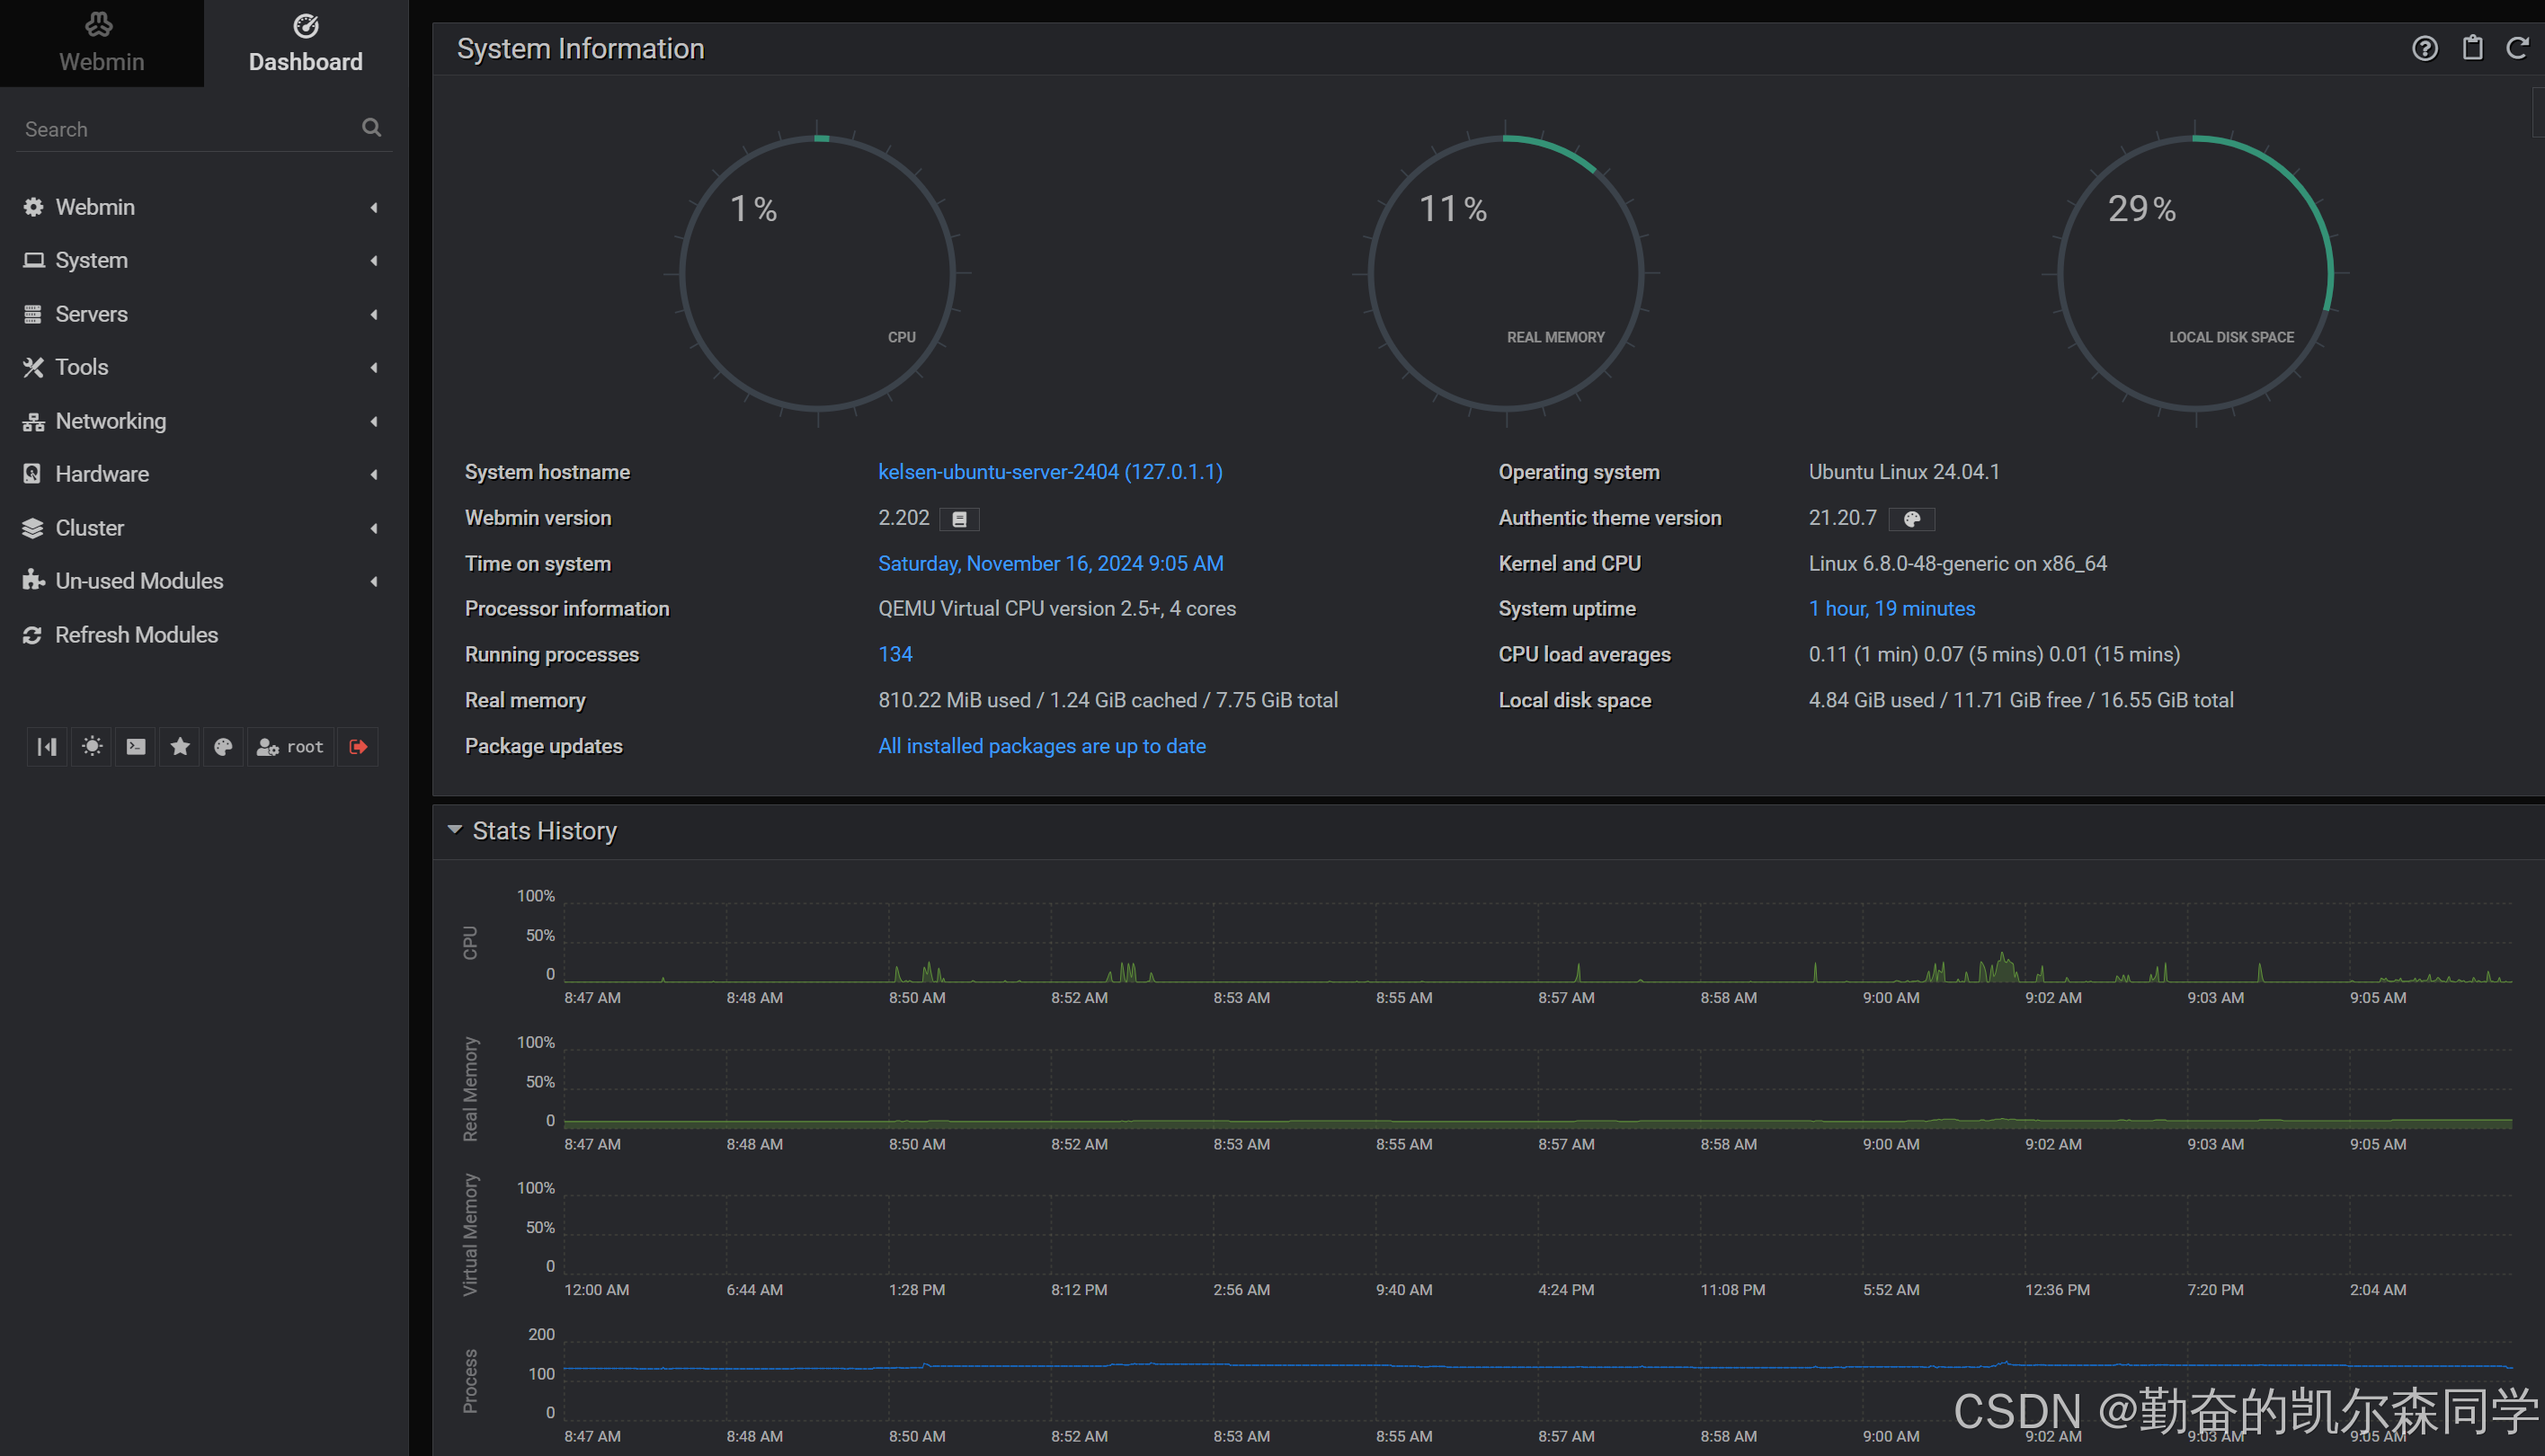This screenshot has height=1456, width=2545.
Task: Click the Authentic theme version number 21.20.7
Action: coord(1842,518)
